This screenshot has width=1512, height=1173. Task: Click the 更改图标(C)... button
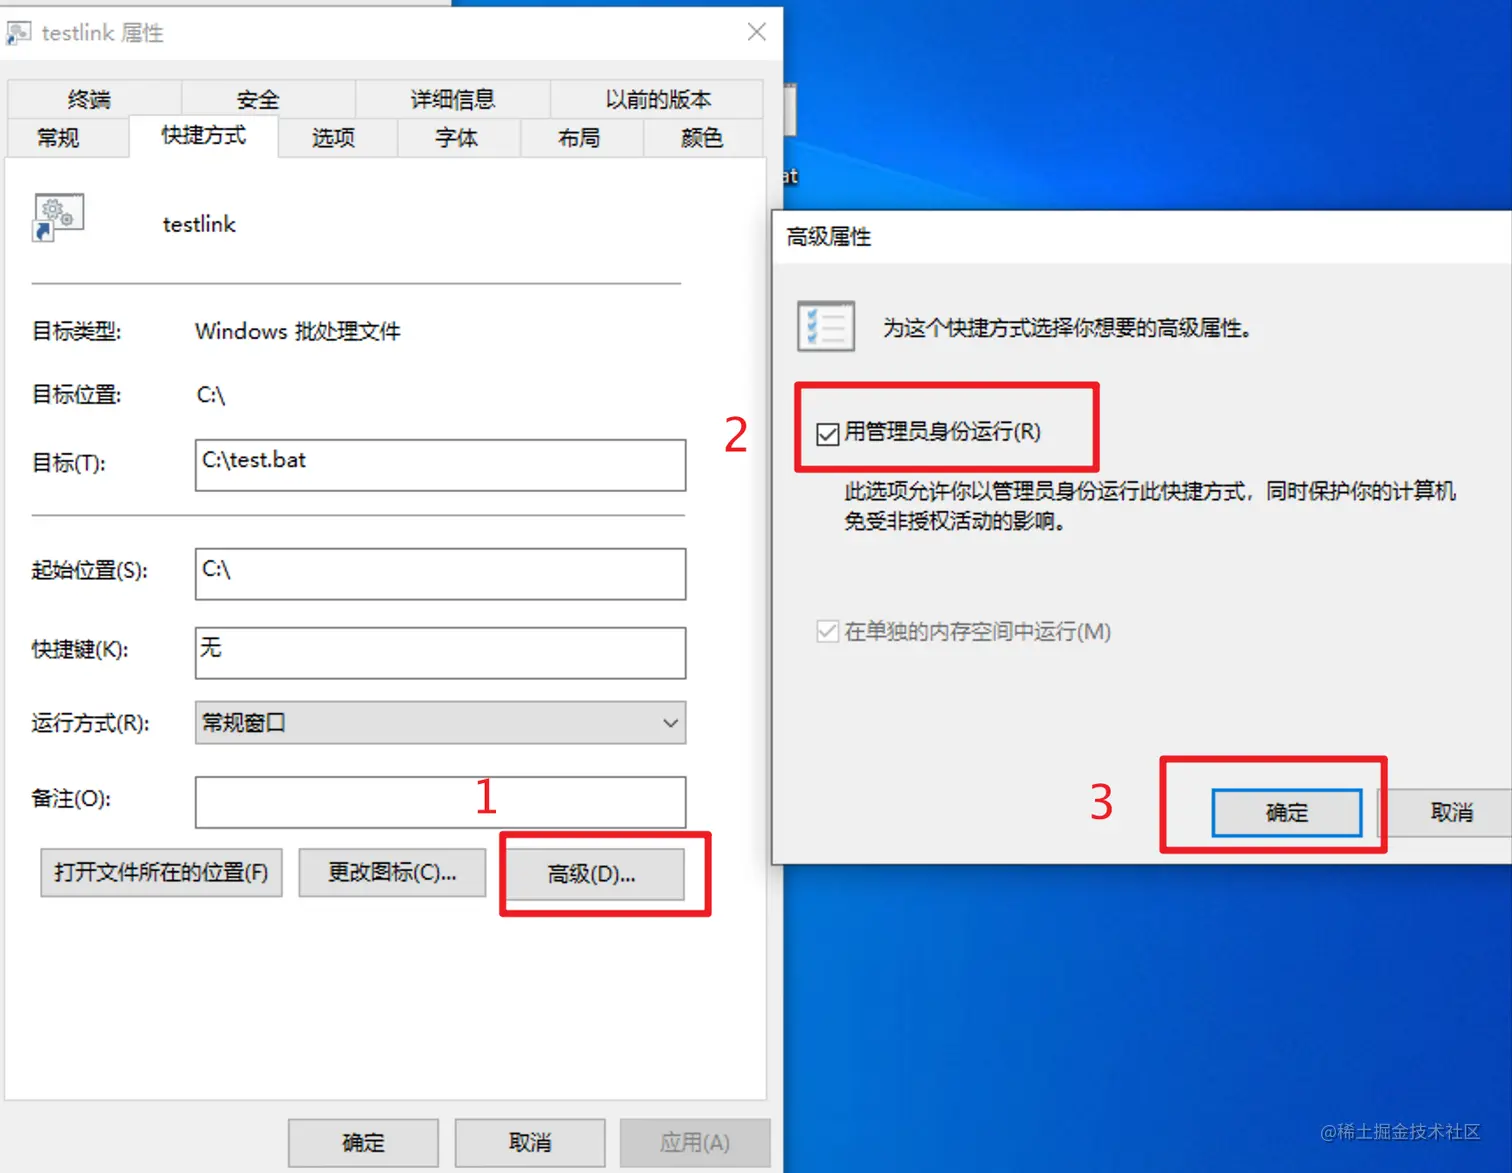391,873
